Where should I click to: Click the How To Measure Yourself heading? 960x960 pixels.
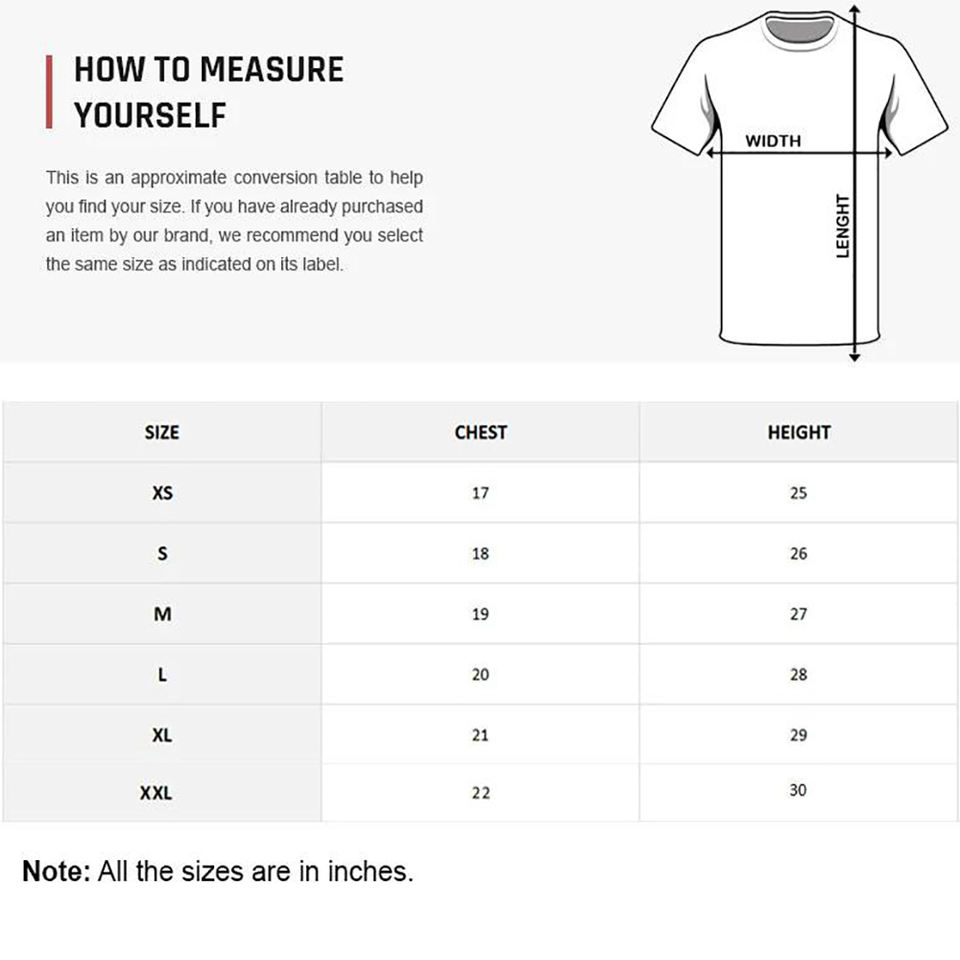tap(208, 92)
